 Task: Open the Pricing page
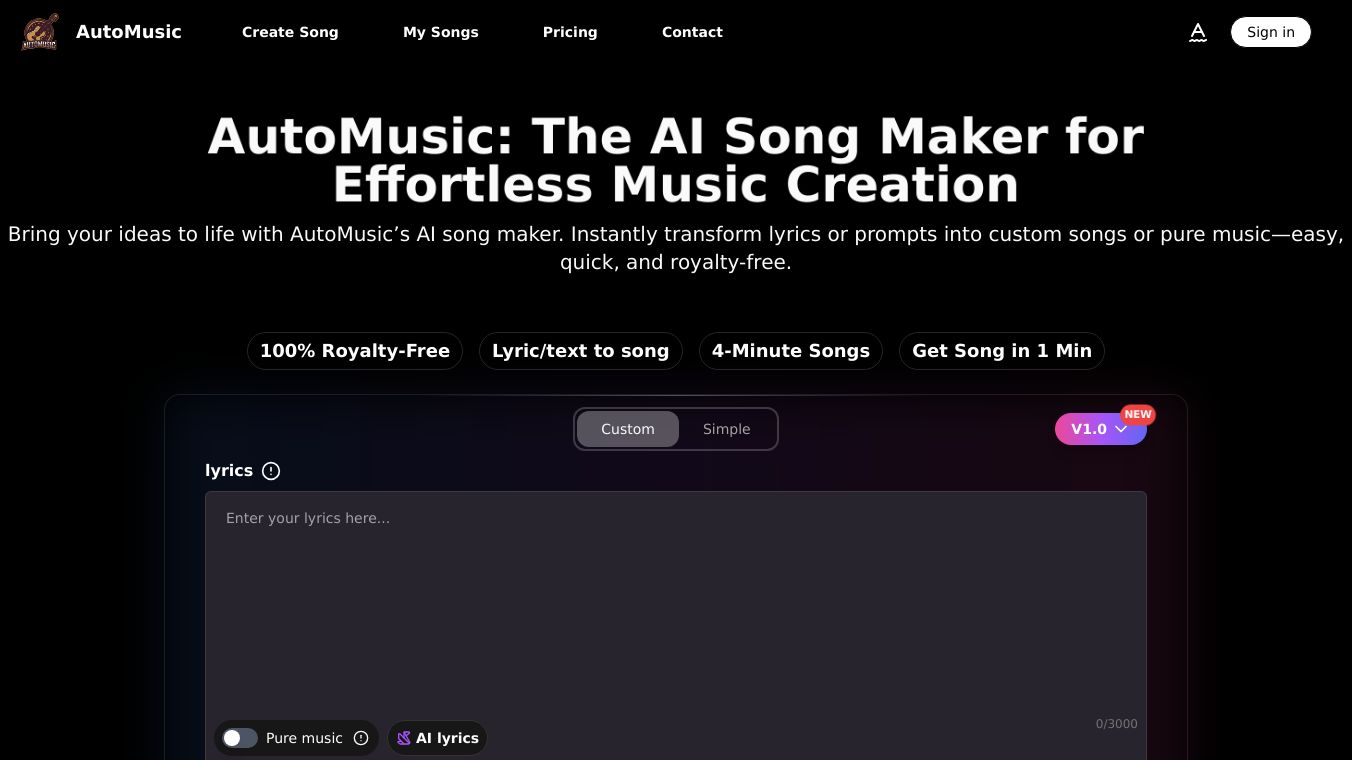click(570, 32)
